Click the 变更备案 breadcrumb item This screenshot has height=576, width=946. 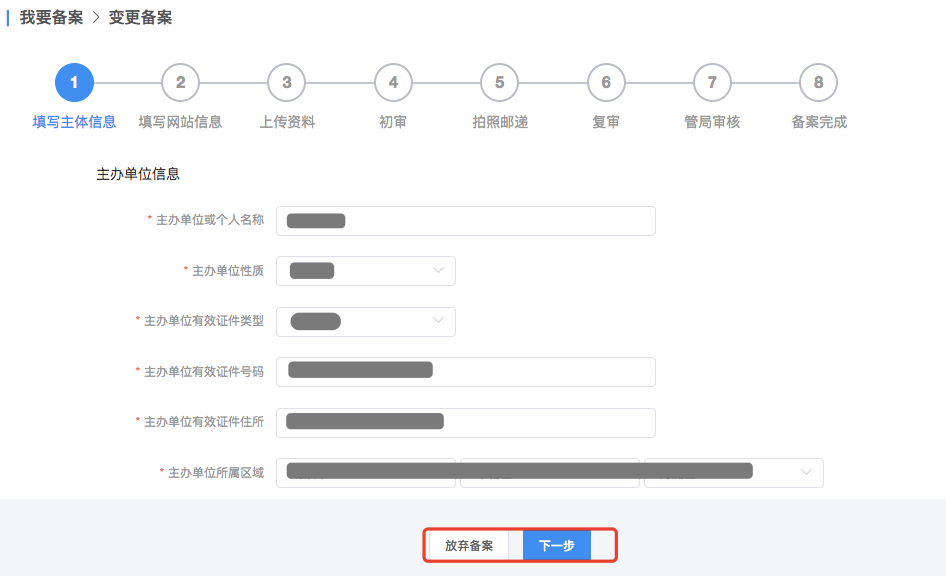click(140, 17)
